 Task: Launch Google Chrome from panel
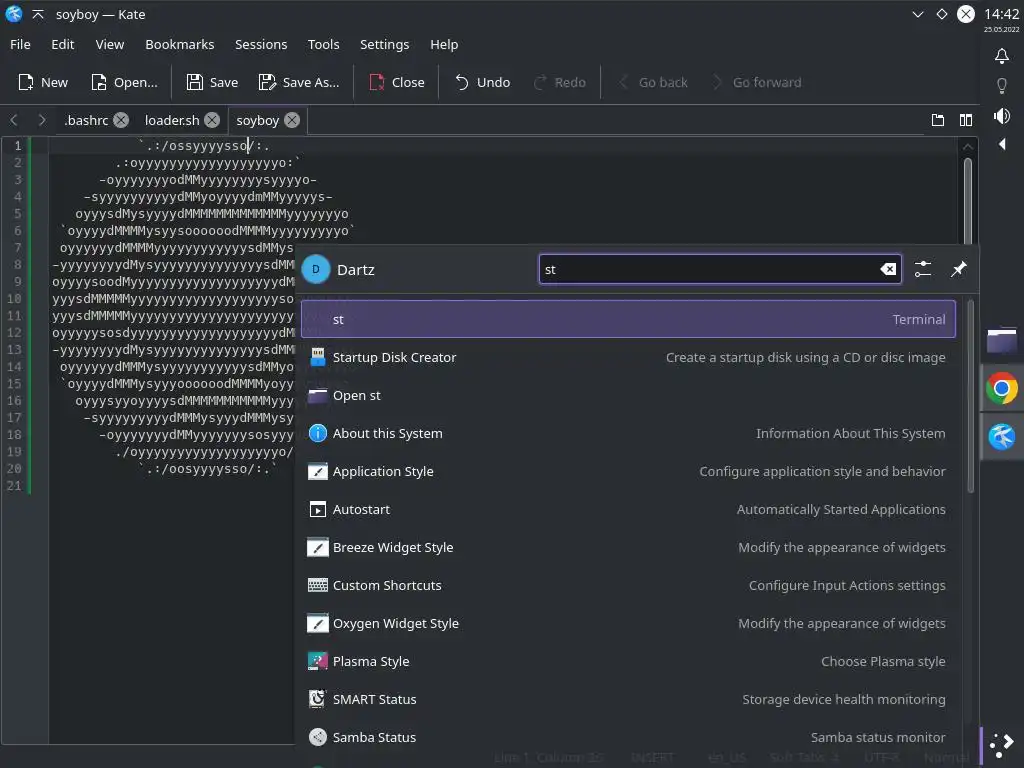pyautogui.click(x=1001, y=389)
